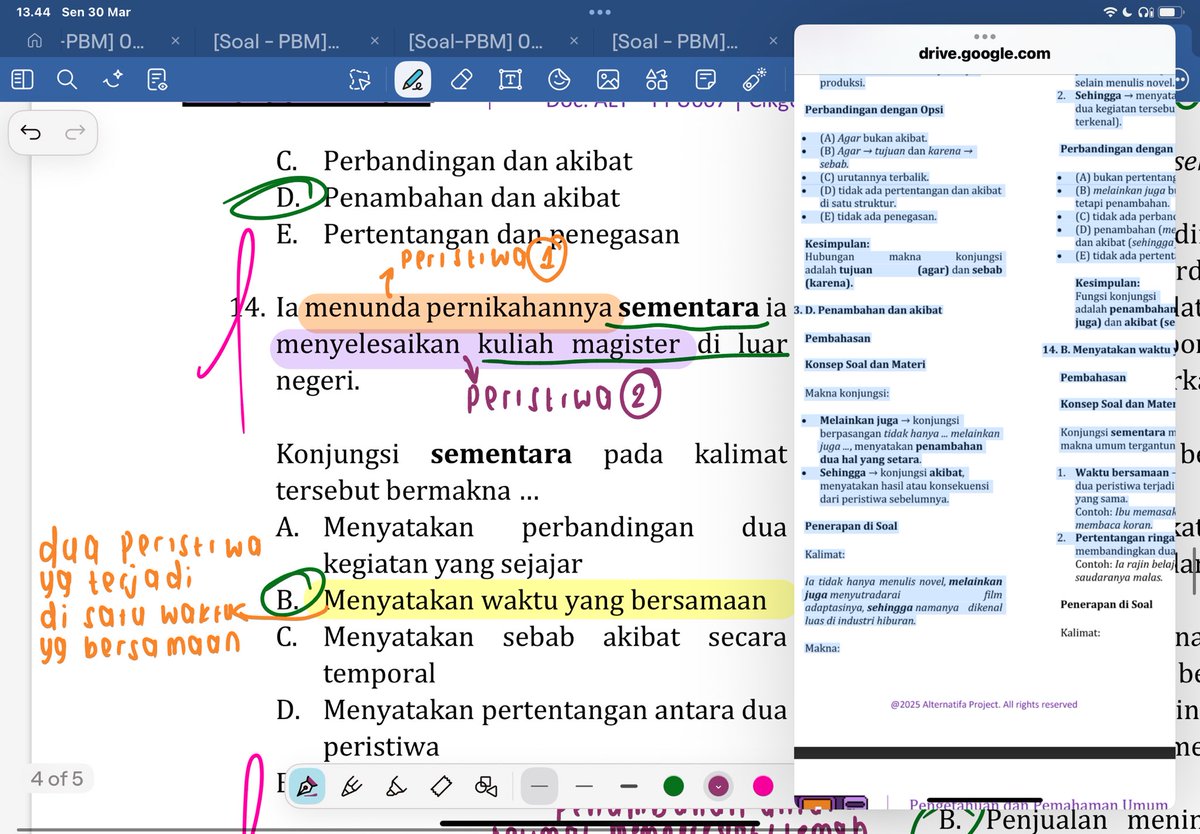Toggle the page thumbnails sidebar icon
This screenshot has height=834, width=1200.
(x=23, y=80)
